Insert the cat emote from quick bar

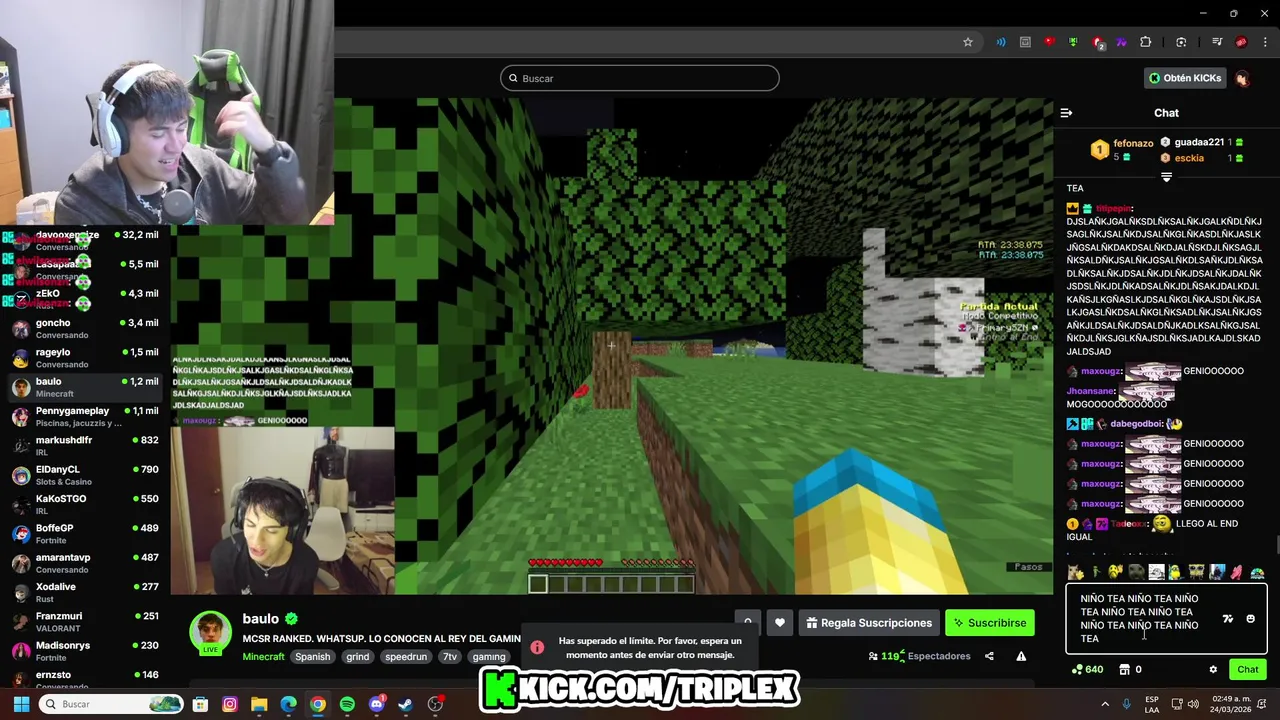coord(1075,572)
